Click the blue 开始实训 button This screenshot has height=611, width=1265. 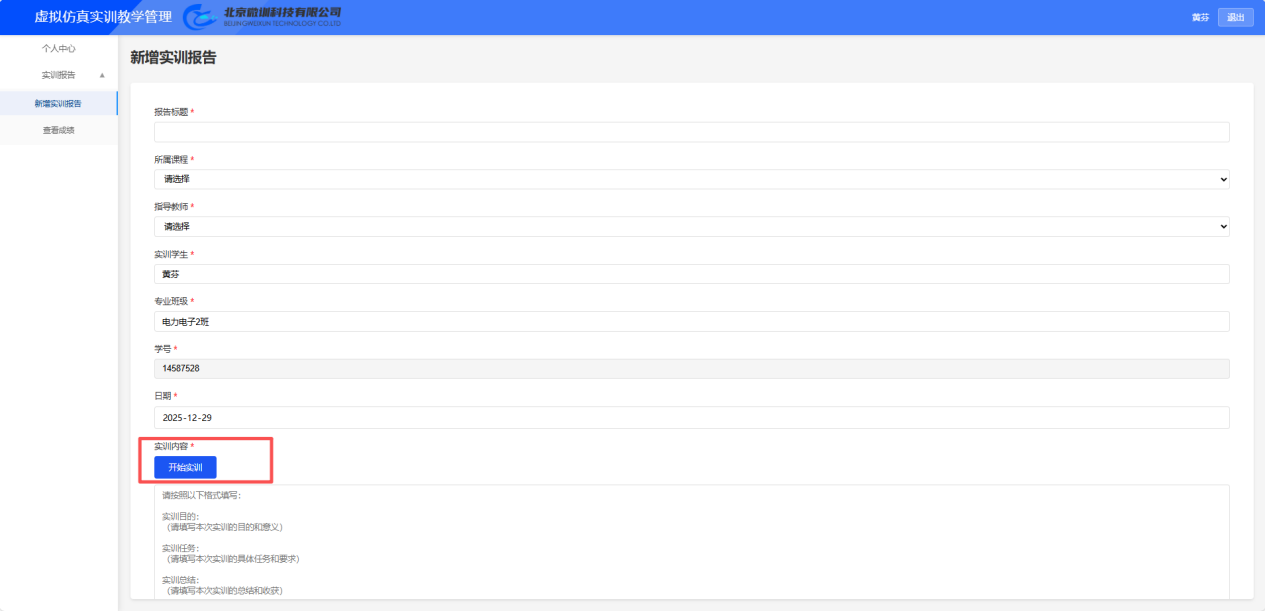[185, 468]
